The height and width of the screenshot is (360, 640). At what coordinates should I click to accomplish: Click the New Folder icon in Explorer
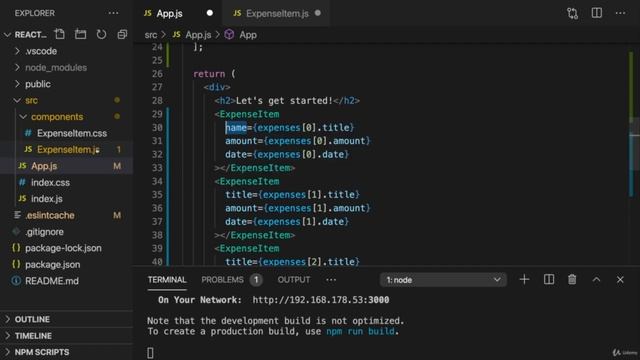click(x=80, y=34)
